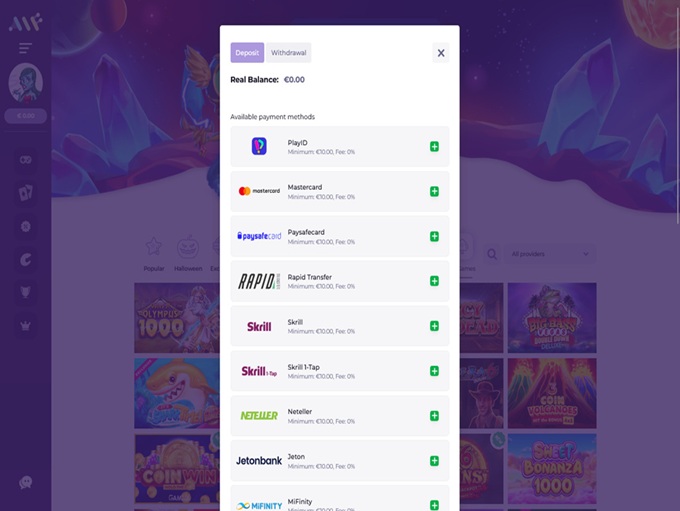Click the game search magnifier icon
Screen dimensions: 680x511
pos(492,254)
